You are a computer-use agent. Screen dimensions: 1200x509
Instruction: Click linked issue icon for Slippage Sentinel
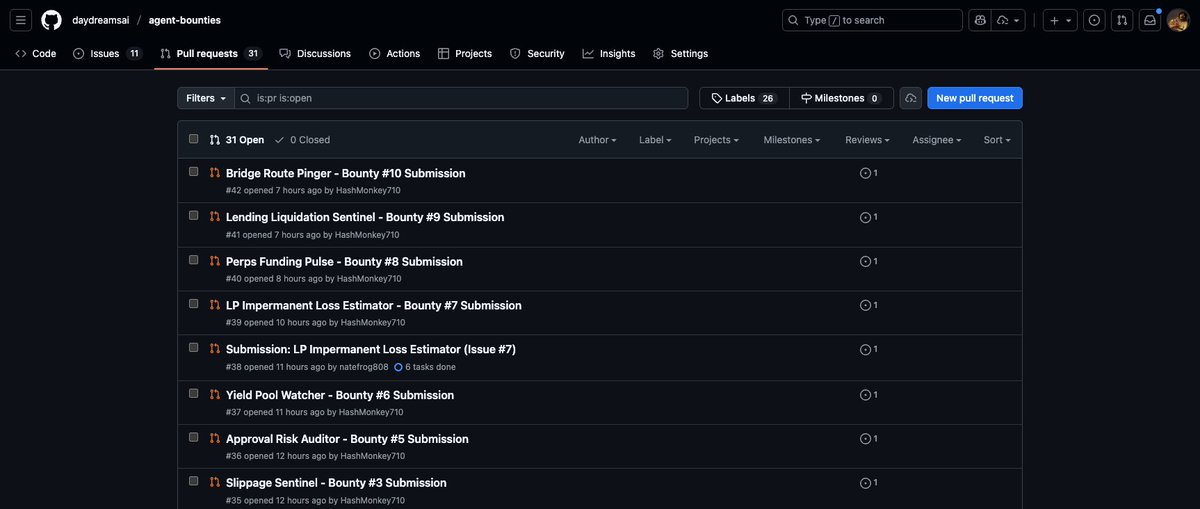(868, 482)
